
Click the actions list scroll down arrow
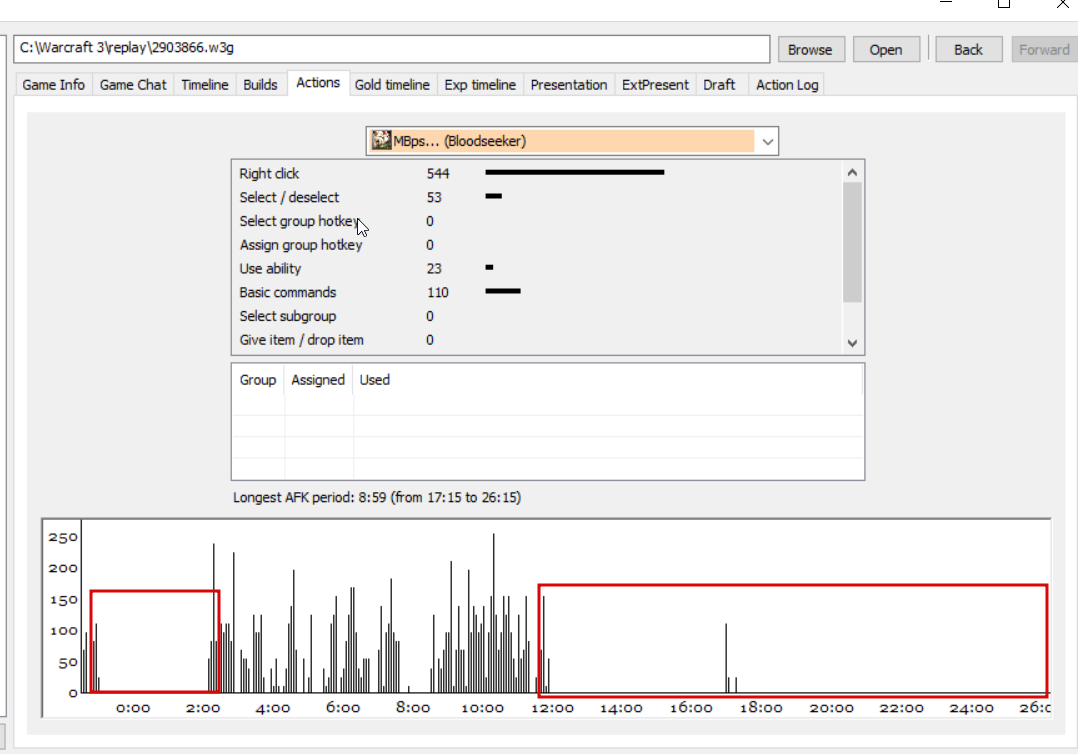pyautogui.click(x=852, y=343)
